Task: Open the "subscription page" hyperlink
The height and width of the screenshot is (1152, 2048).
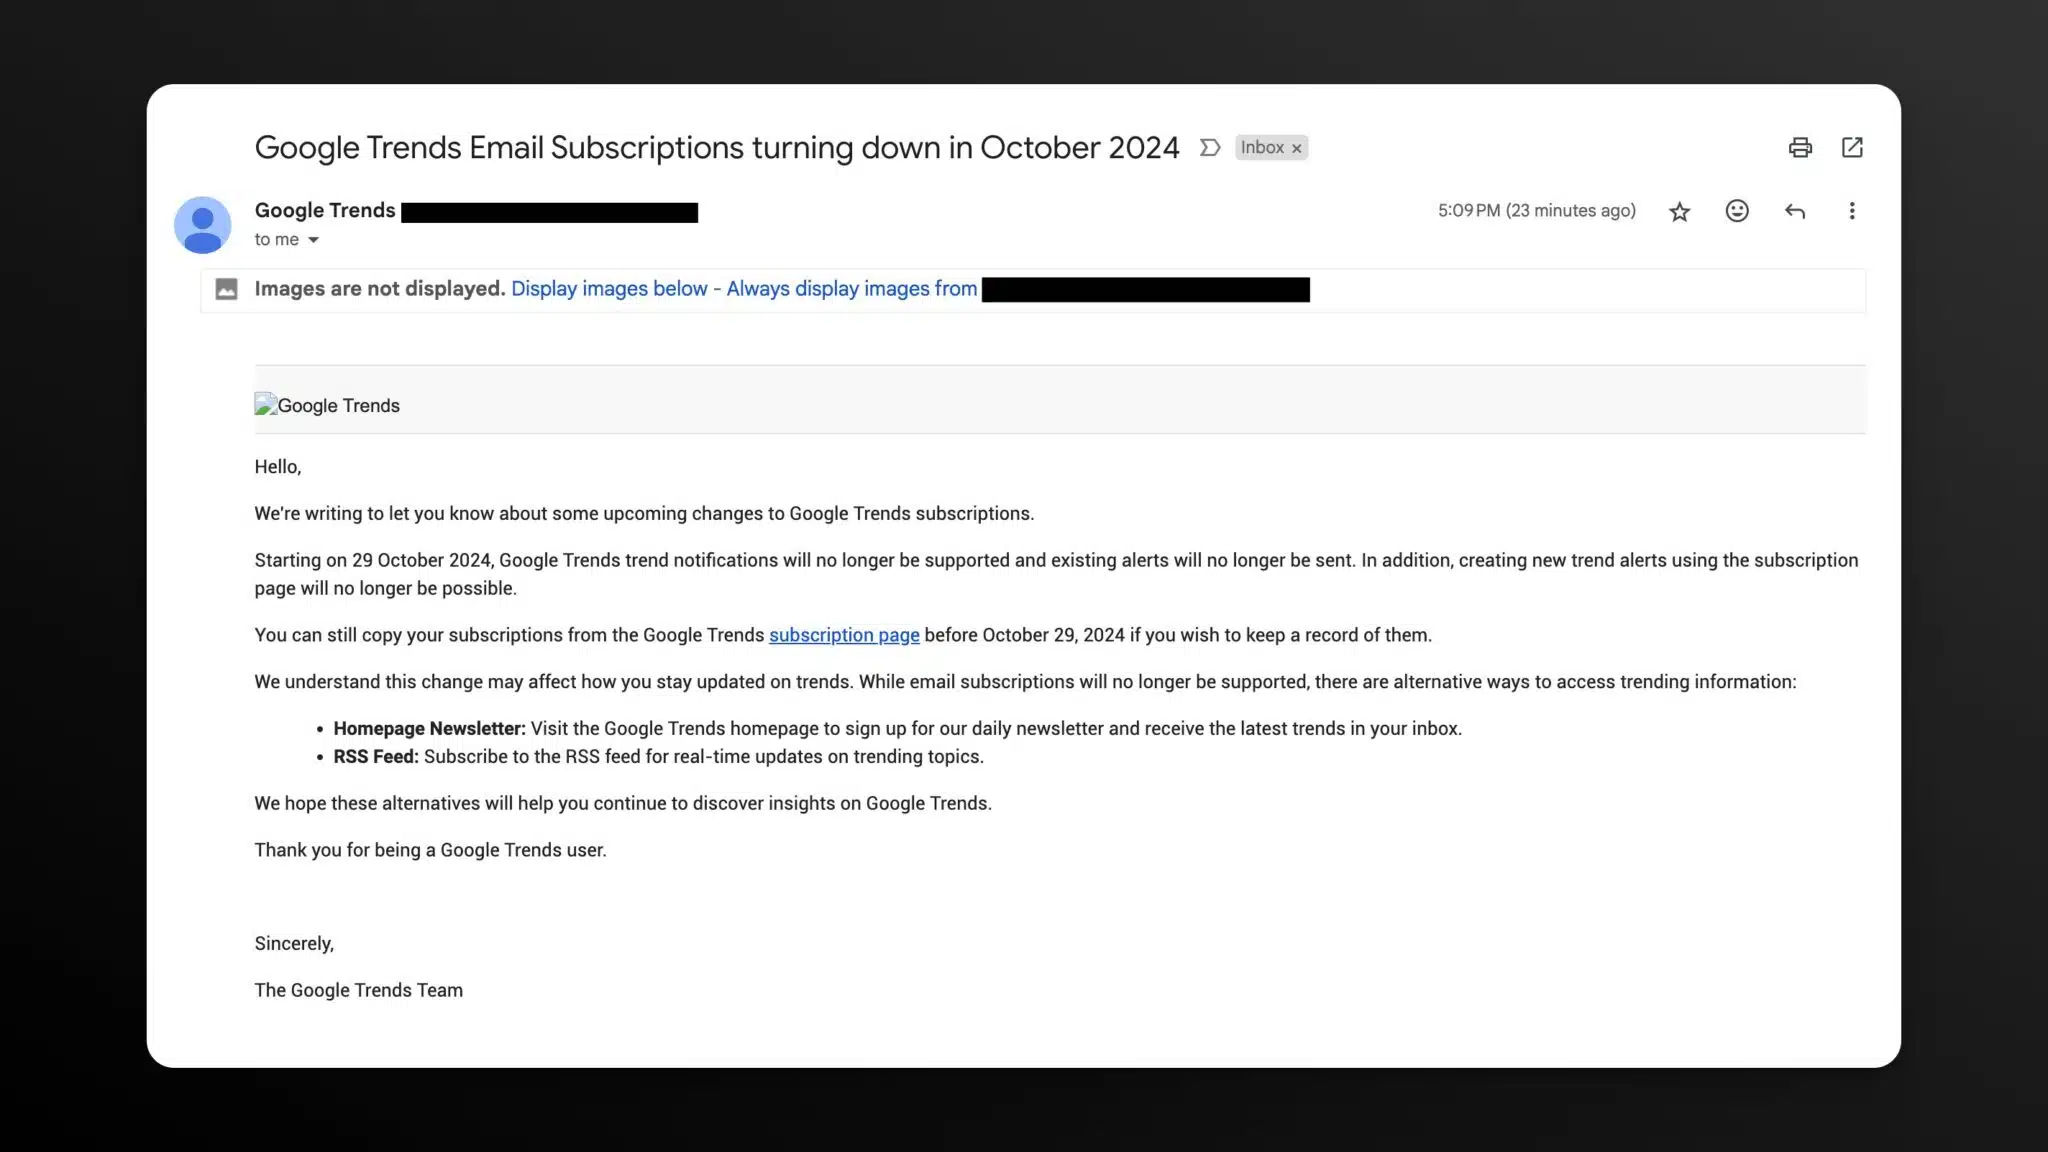Action: [x=844, y=635]
